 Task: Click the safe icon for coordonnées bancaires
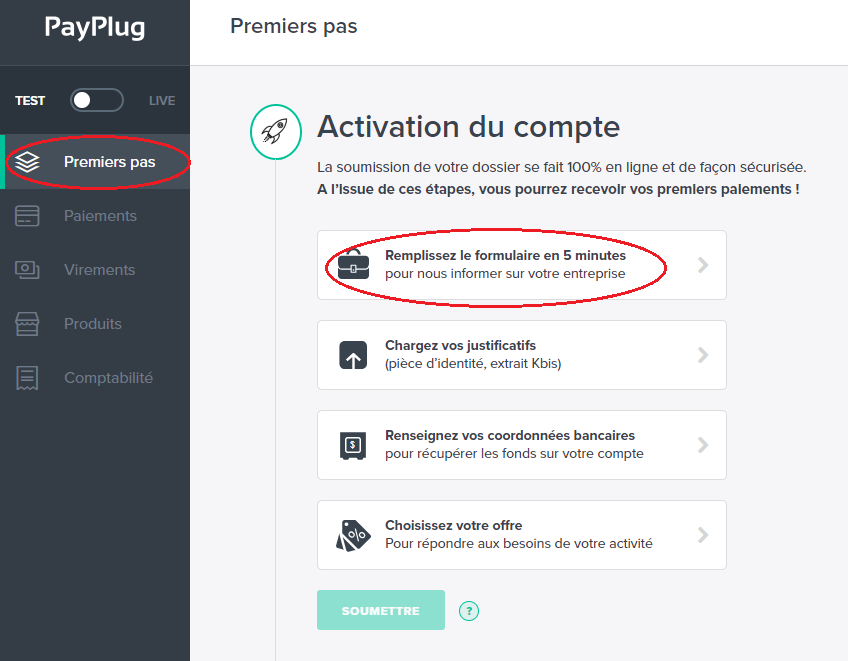[x=353, y=445]
